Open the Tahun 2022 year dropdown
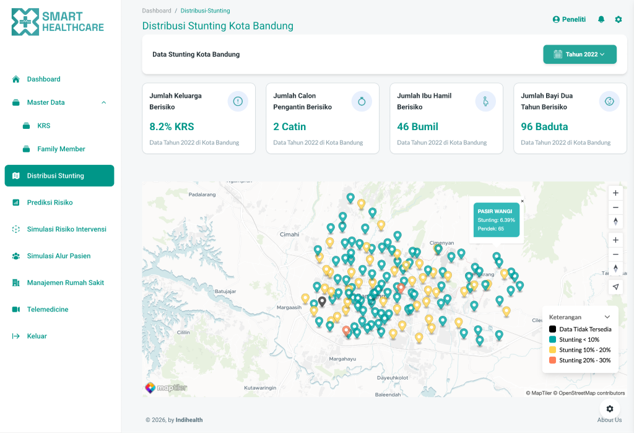 [x=580, y=54]
